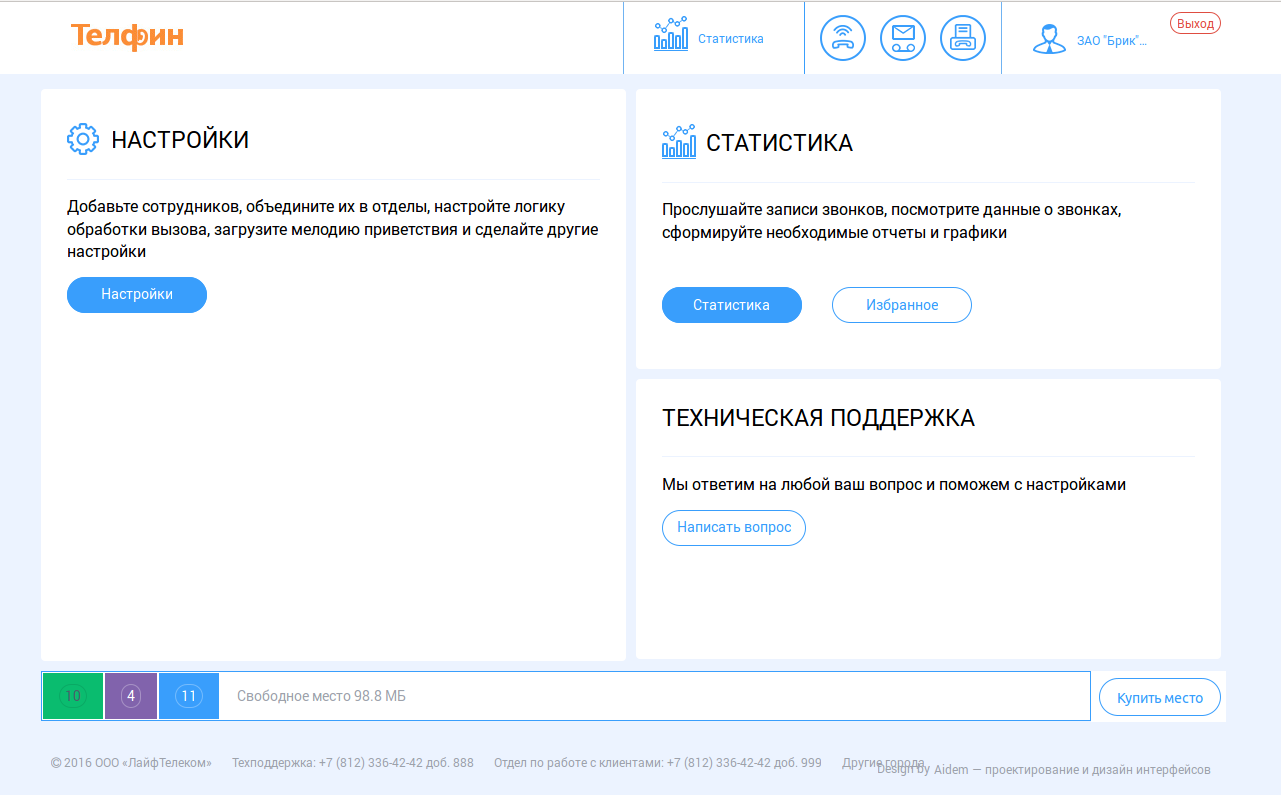The height and width of the screenshot is (795, 1281).
Task: Open the blue Настройки button
Action: click(x=137, y=295)
